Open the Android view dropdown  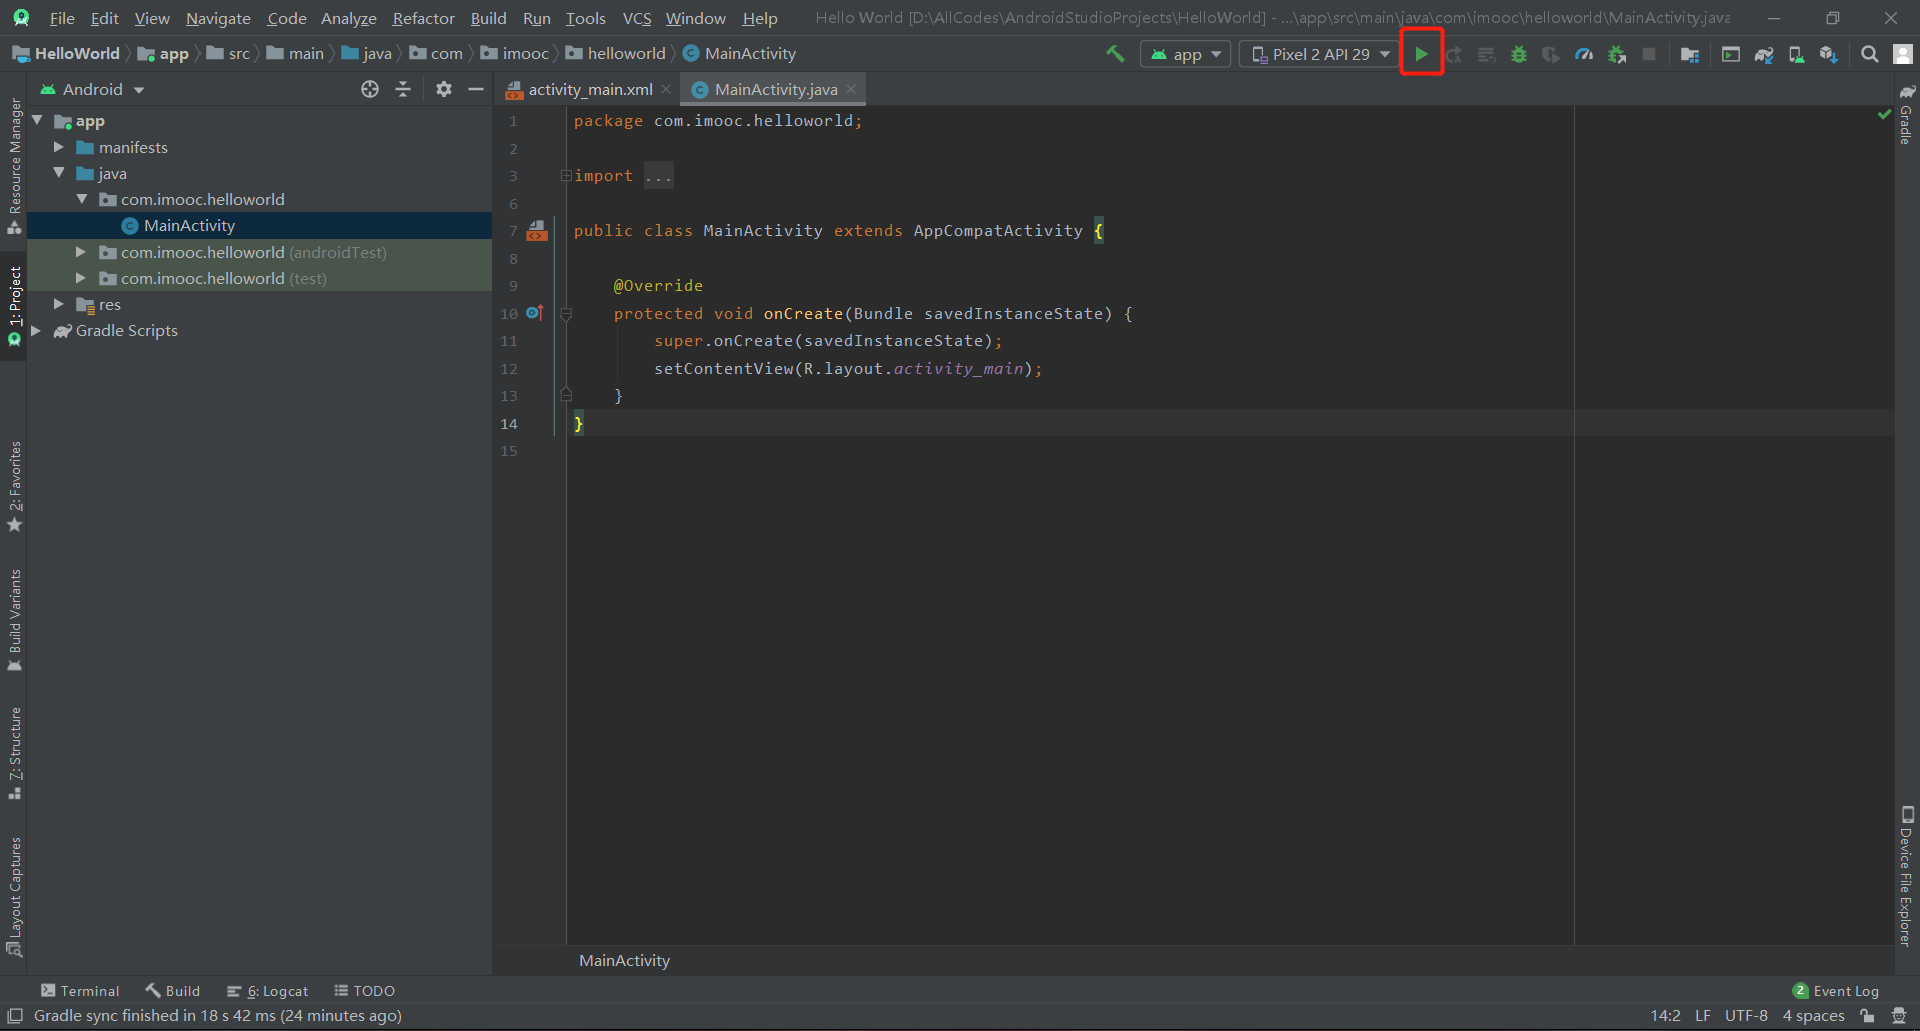[x=92, y=89]
